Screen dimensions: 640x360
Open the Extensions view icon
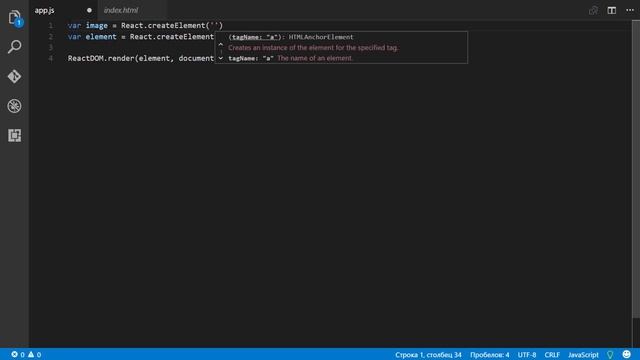coord(14,135)
